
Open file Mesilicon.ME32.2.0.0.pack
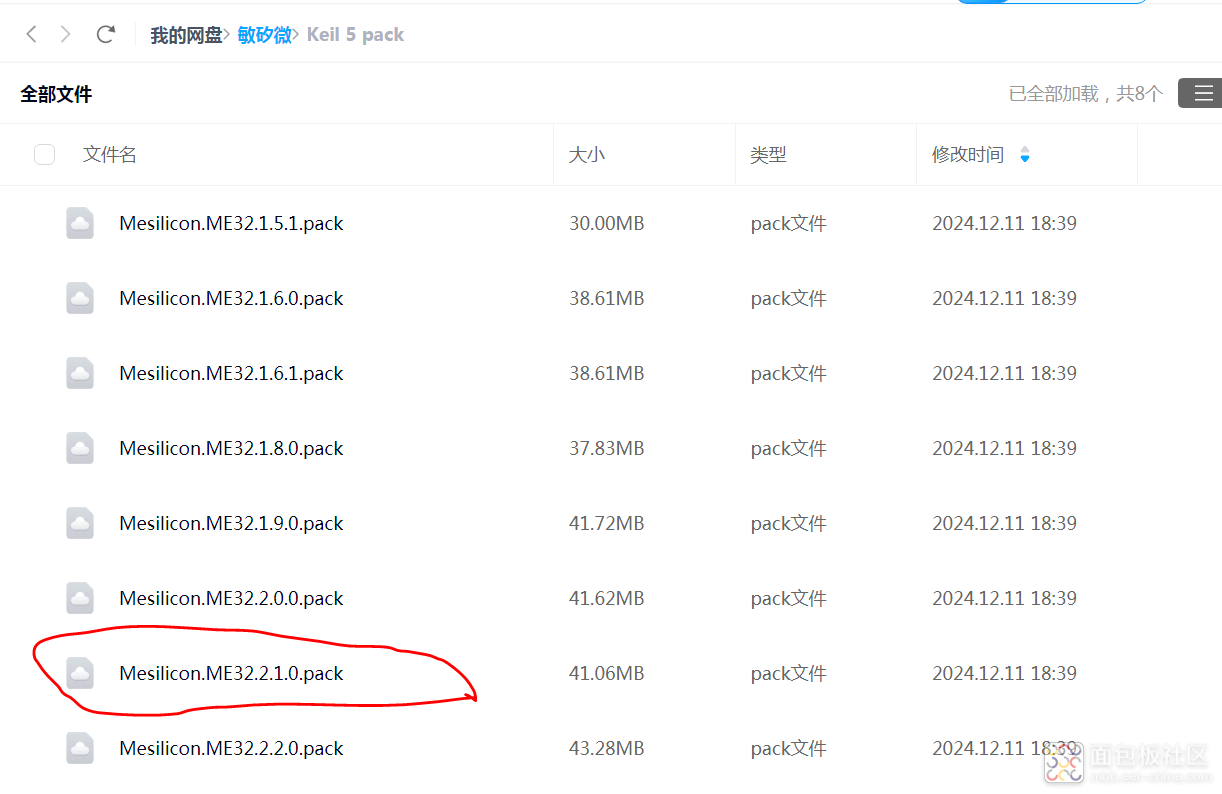click(x=231, y=598)
